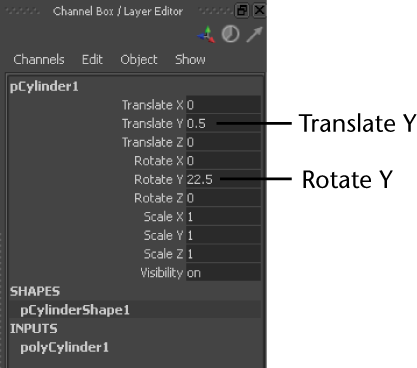Select the Rotate X channel label
This screenshot has width=417, height=368.
(x=159, y=161)
